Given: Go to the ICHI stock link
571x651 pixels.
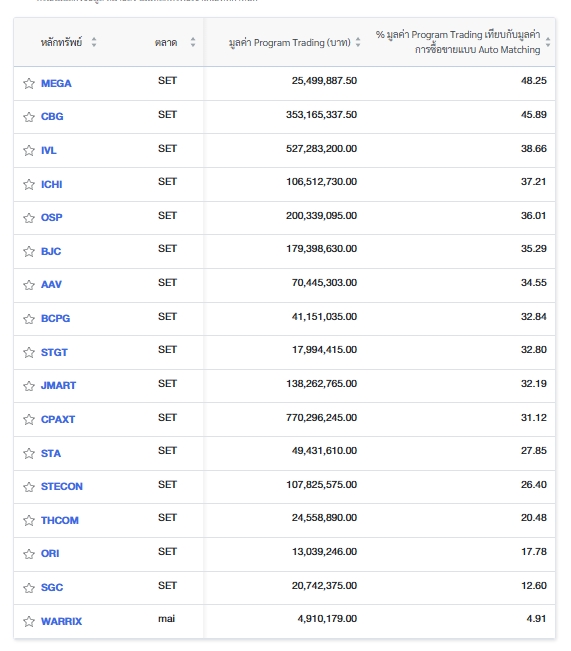Looking at the screenshot, I should pos(51,184).
